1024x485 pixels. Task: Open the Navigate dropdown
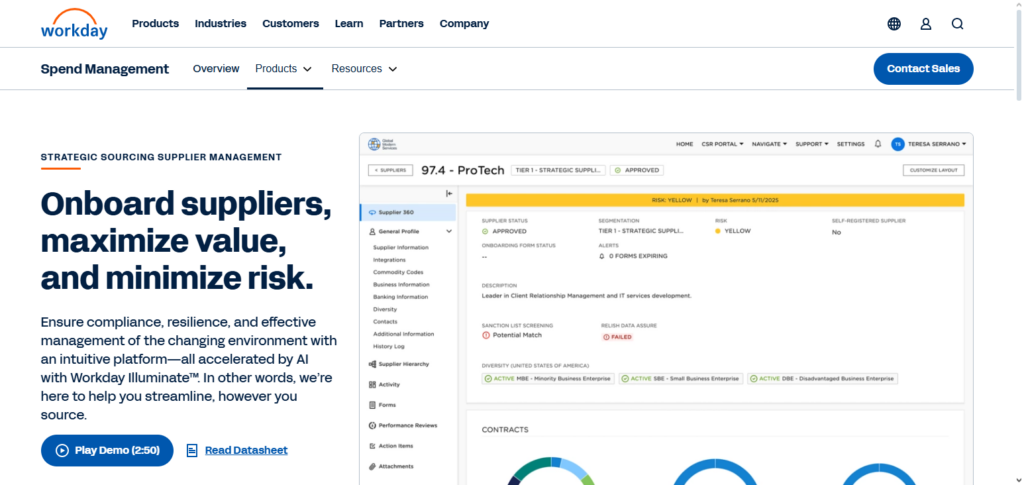click(x=769, y=144)
